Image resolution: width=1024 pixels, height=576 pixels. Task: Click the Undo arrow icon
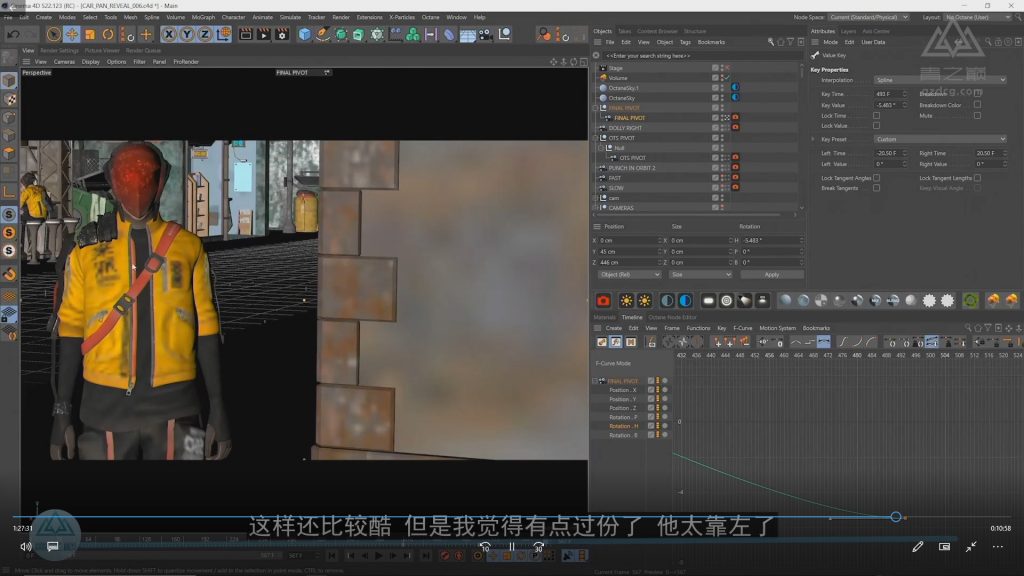click(13, 34)
